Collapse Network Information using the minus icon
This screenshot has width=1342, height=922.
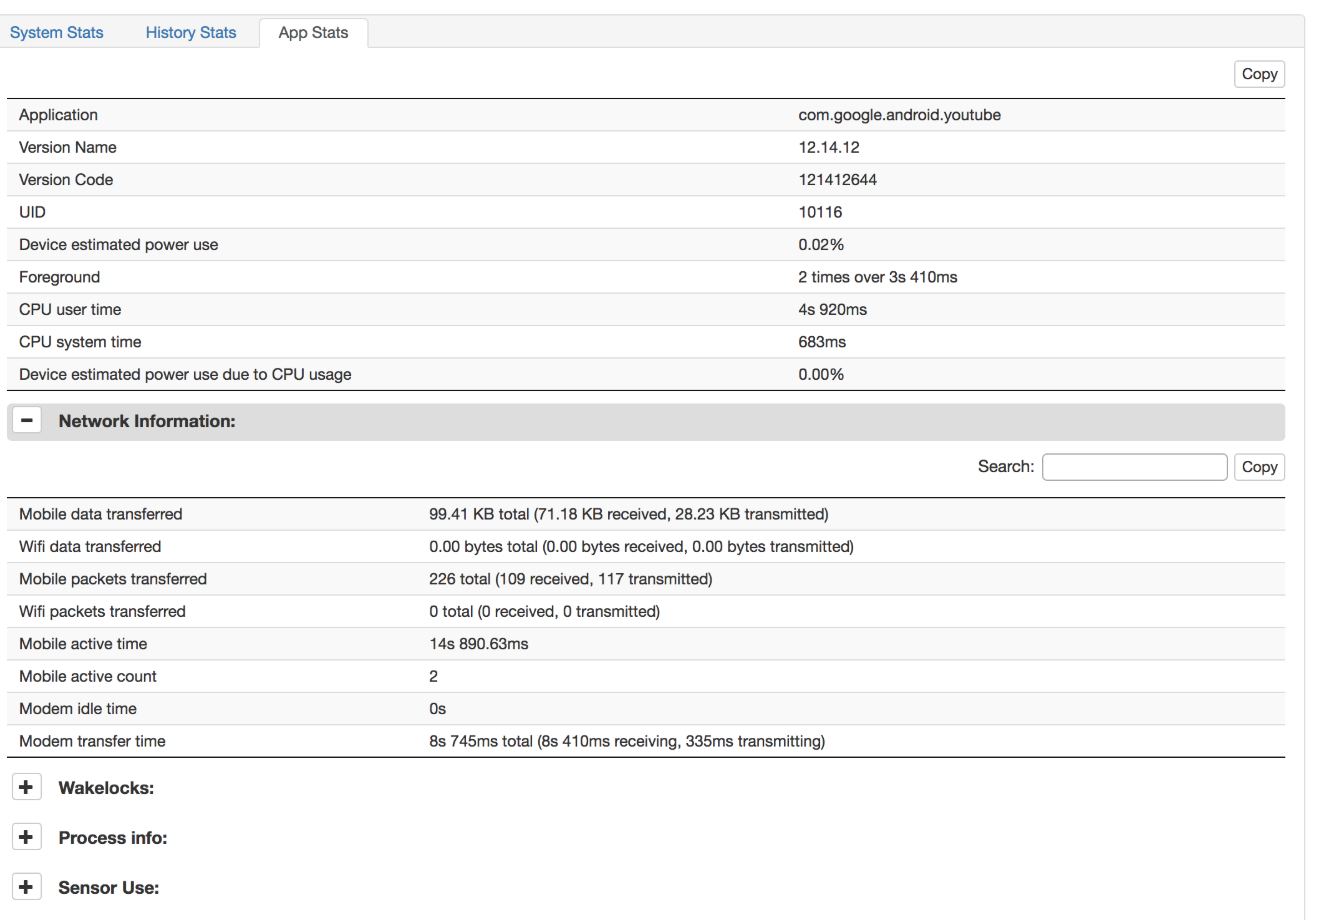(27, 421)
